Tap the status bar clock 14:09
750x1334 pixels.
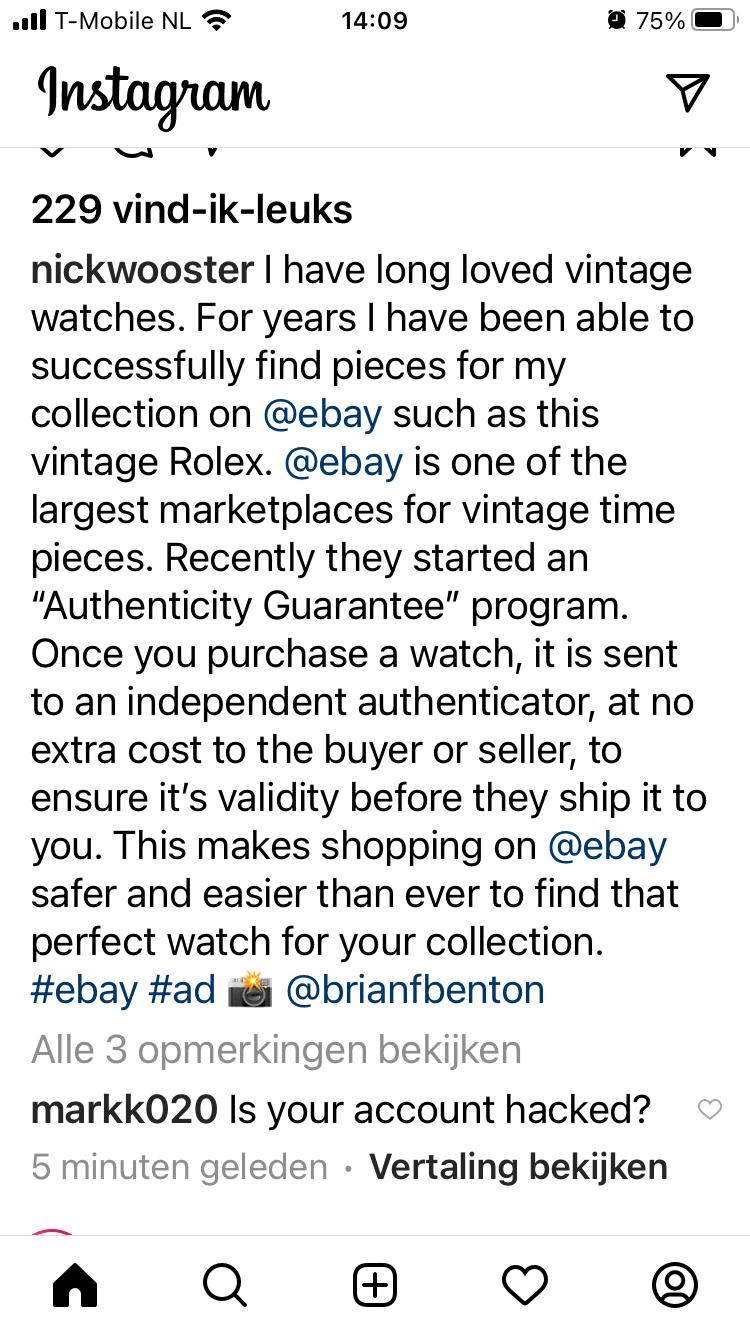click(375, 21)
